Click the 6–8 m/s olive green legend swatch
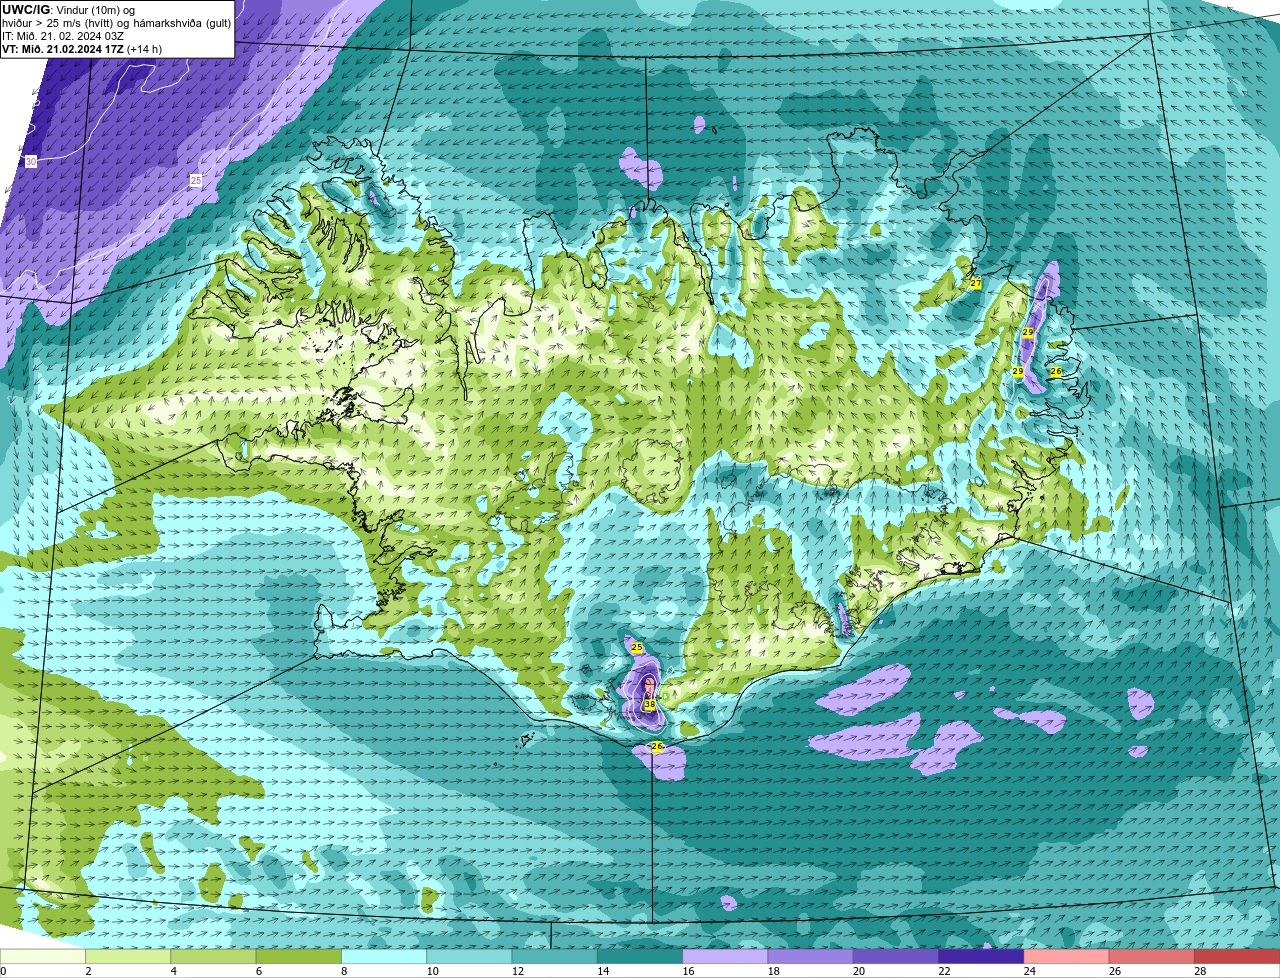Screen dimensions: 1280x978 299,956
